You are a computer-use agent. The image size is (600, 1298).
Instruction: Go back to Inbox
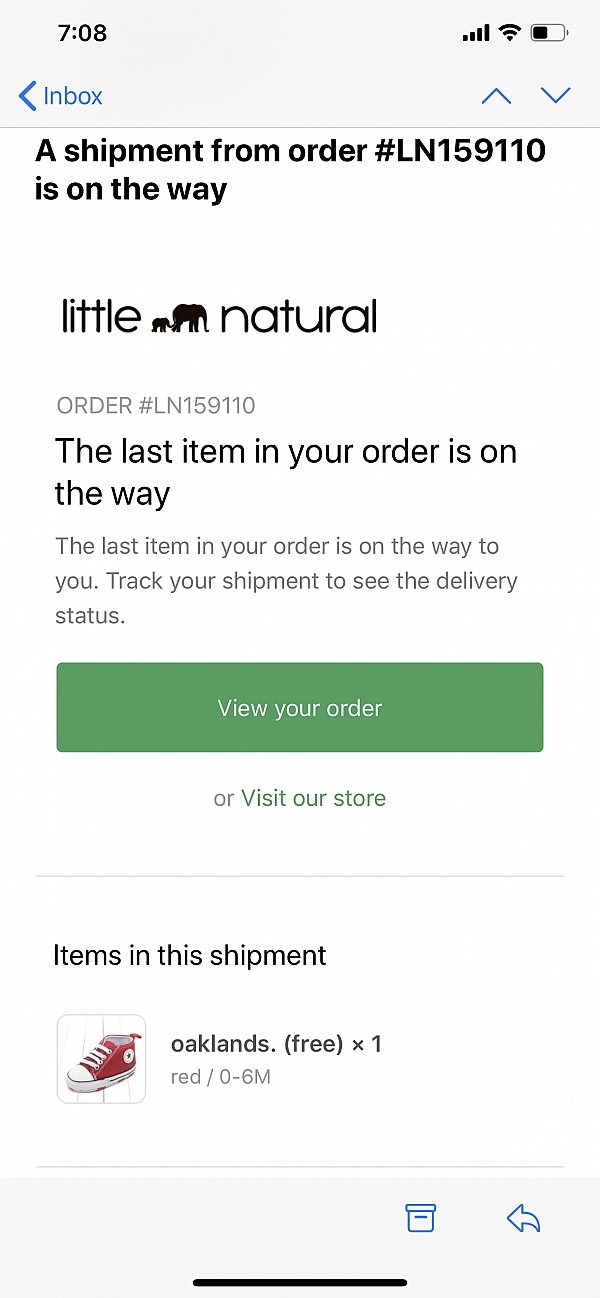61,96
